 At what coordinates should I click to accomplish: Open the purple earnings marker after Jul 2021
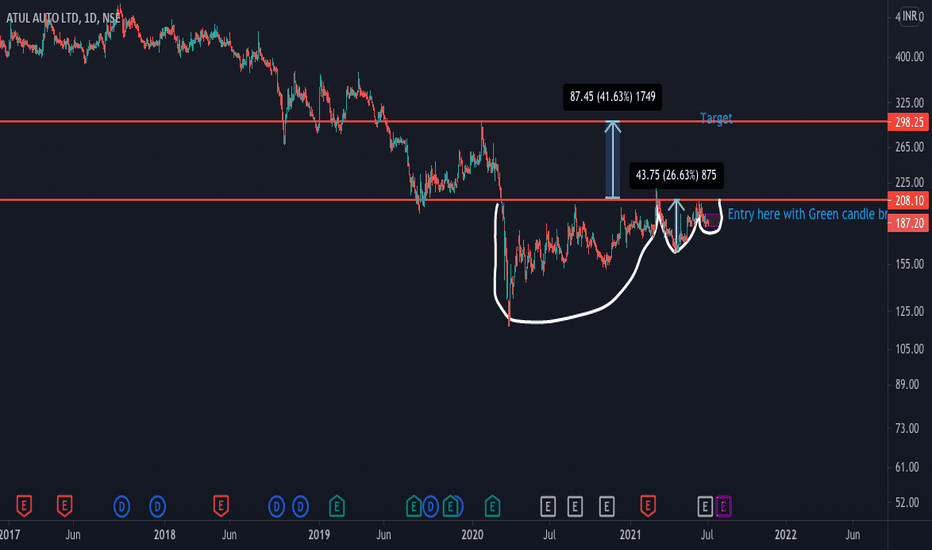723,507
